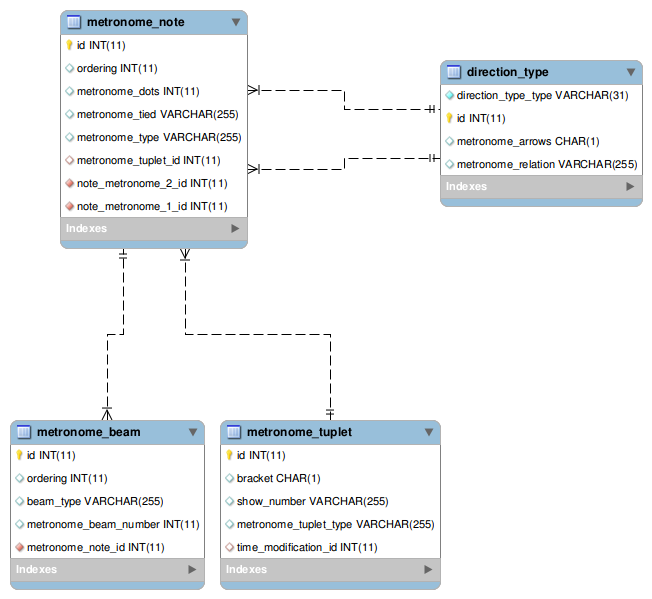Click the key icon beside direction_type id
The image size is (652, 599).
(x=449, y=118)
